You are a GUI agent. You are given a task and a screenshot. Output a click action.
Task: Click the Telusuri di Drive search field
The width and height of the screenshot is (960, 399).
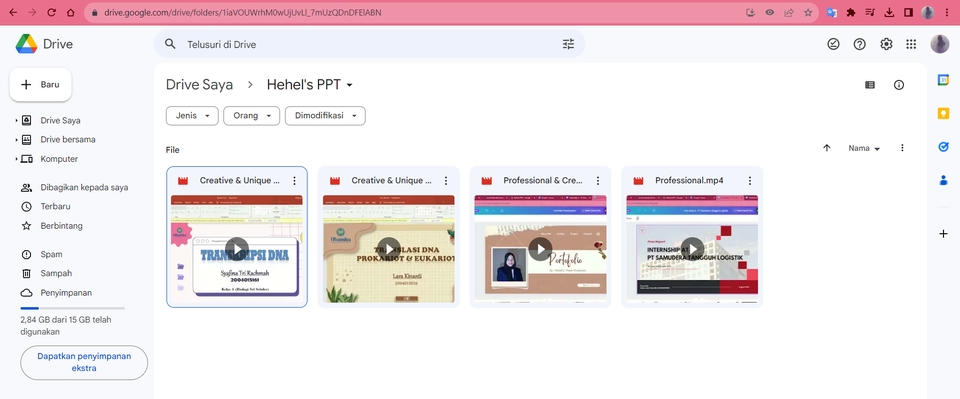click(x=369, y=44)
